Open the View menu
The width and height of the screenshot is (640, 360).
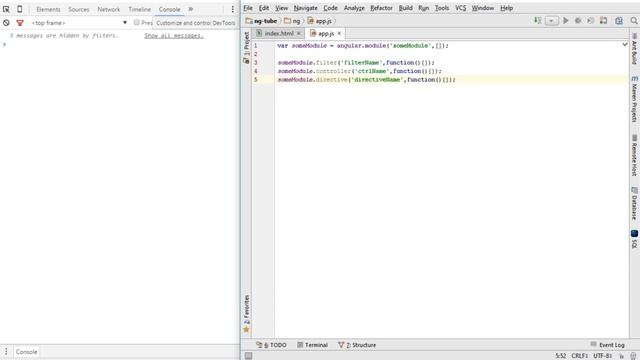281,8
